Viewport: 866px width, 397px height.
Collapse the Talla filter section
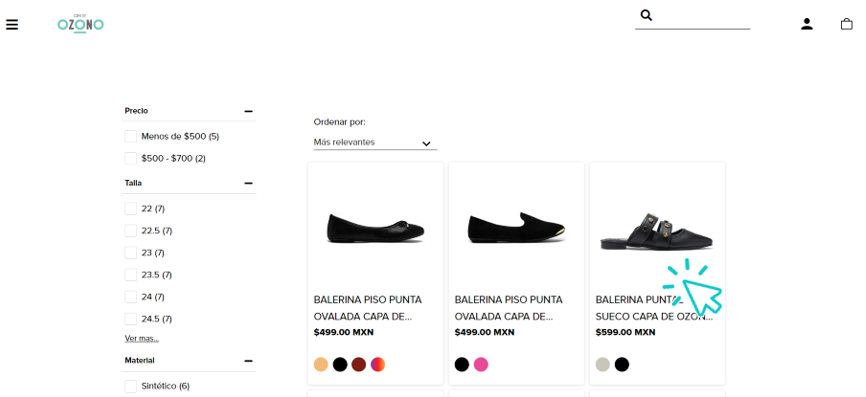[249, 183]
